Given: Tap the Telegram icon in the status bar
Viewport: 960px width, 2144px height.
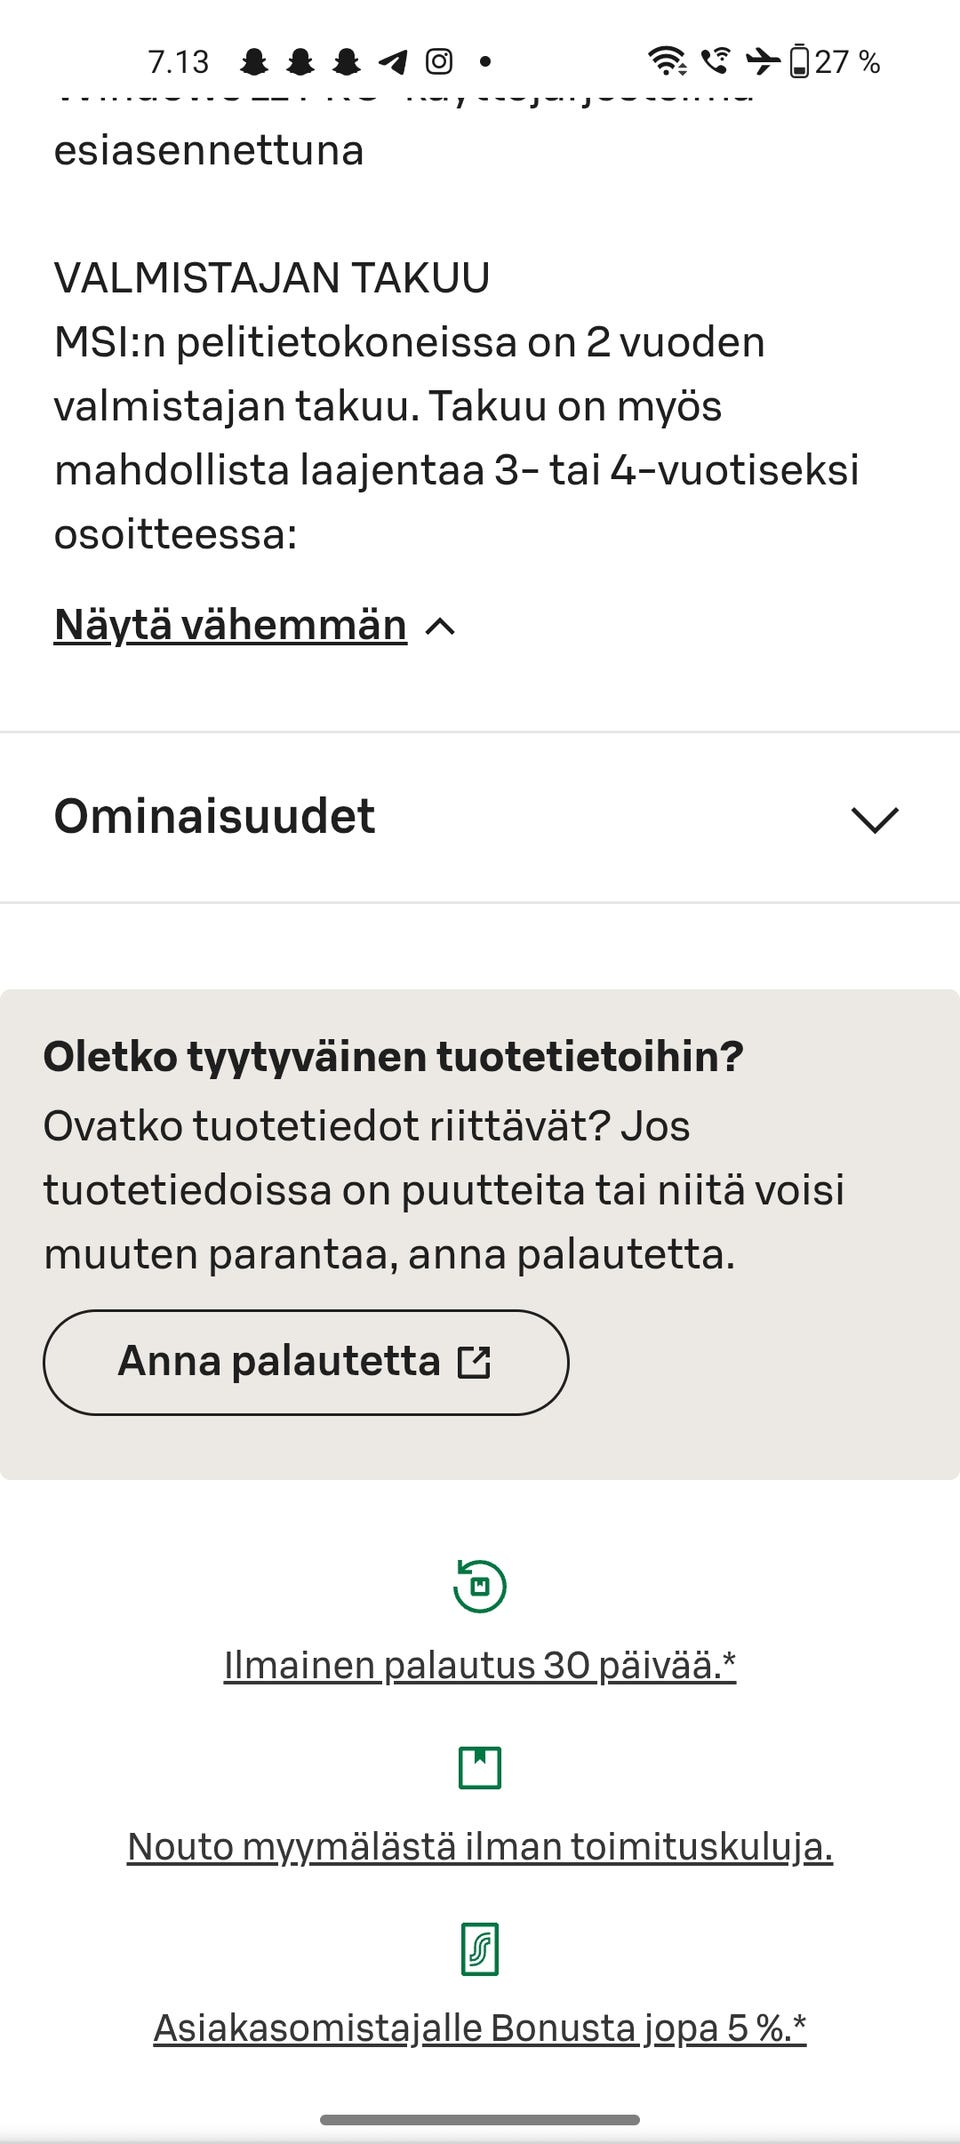Looking at the screenshot, I should pos(390,62).
